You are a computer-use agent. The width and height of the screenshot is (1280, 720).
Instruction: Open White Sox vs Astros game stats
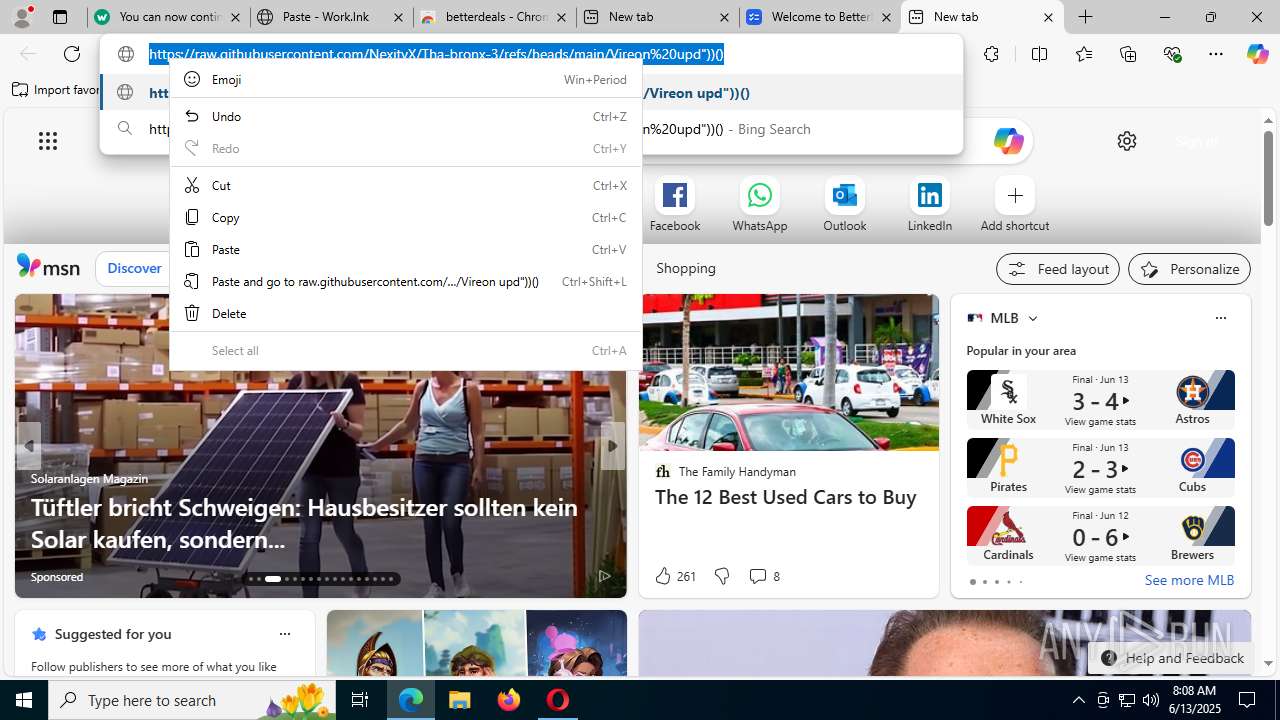[x=1100, y=400]
